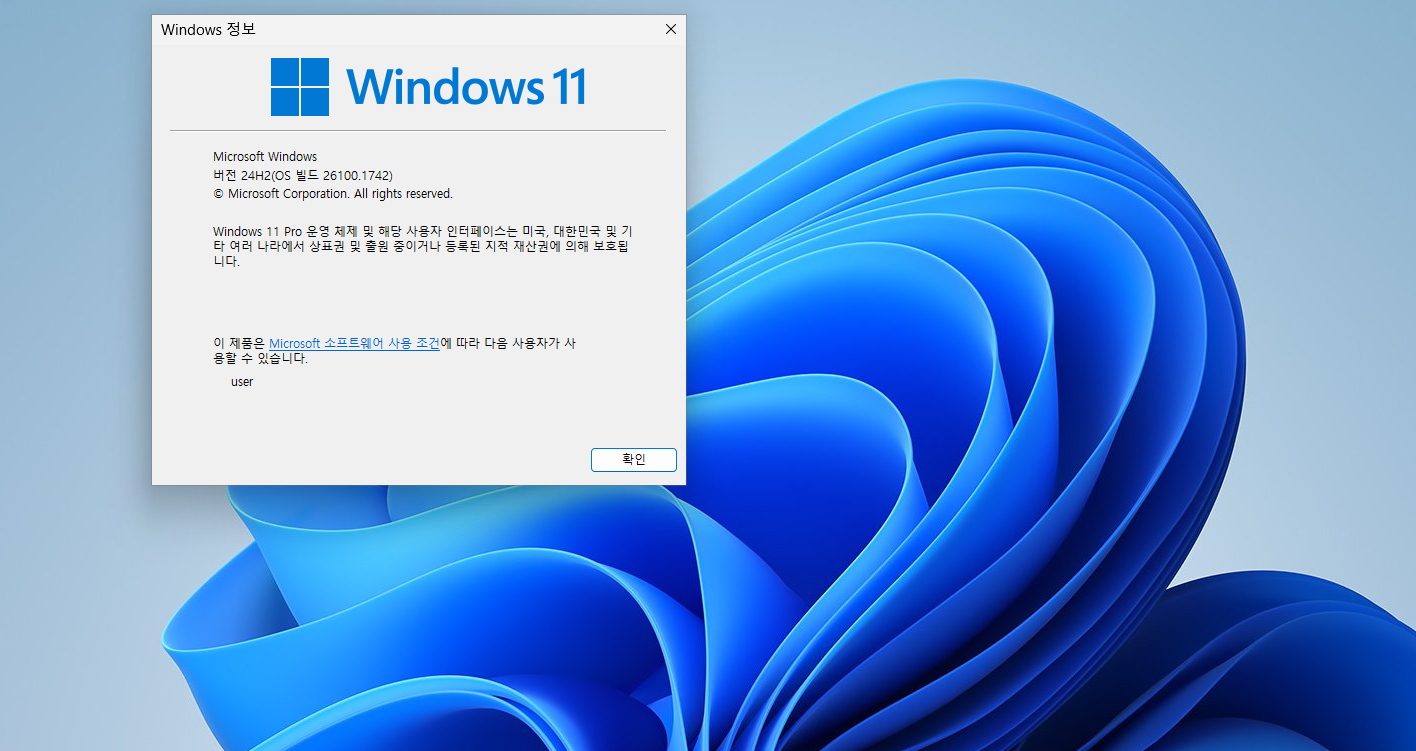Open the Microsoft 소프트웨어 사용 조건 link
1416x751 pixels.
(x=354, y=343)
